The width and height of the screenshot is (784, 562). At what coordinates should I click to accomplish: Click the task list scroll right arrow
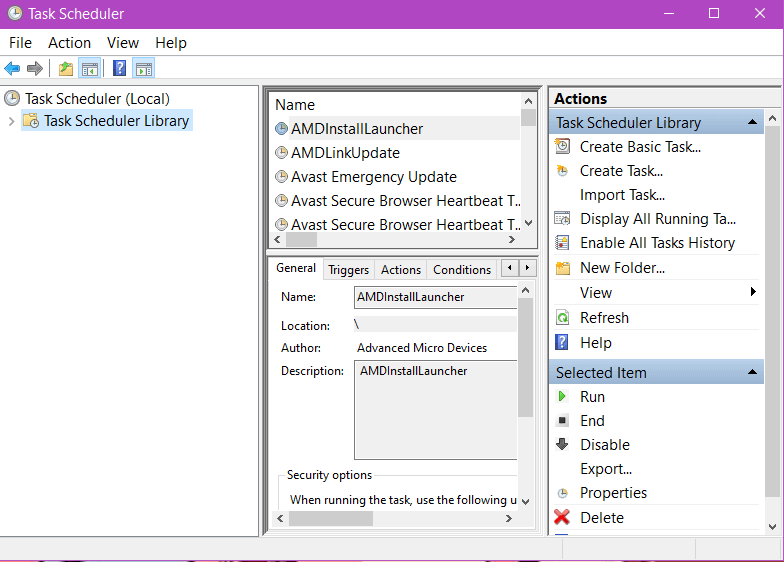point(512,240)
